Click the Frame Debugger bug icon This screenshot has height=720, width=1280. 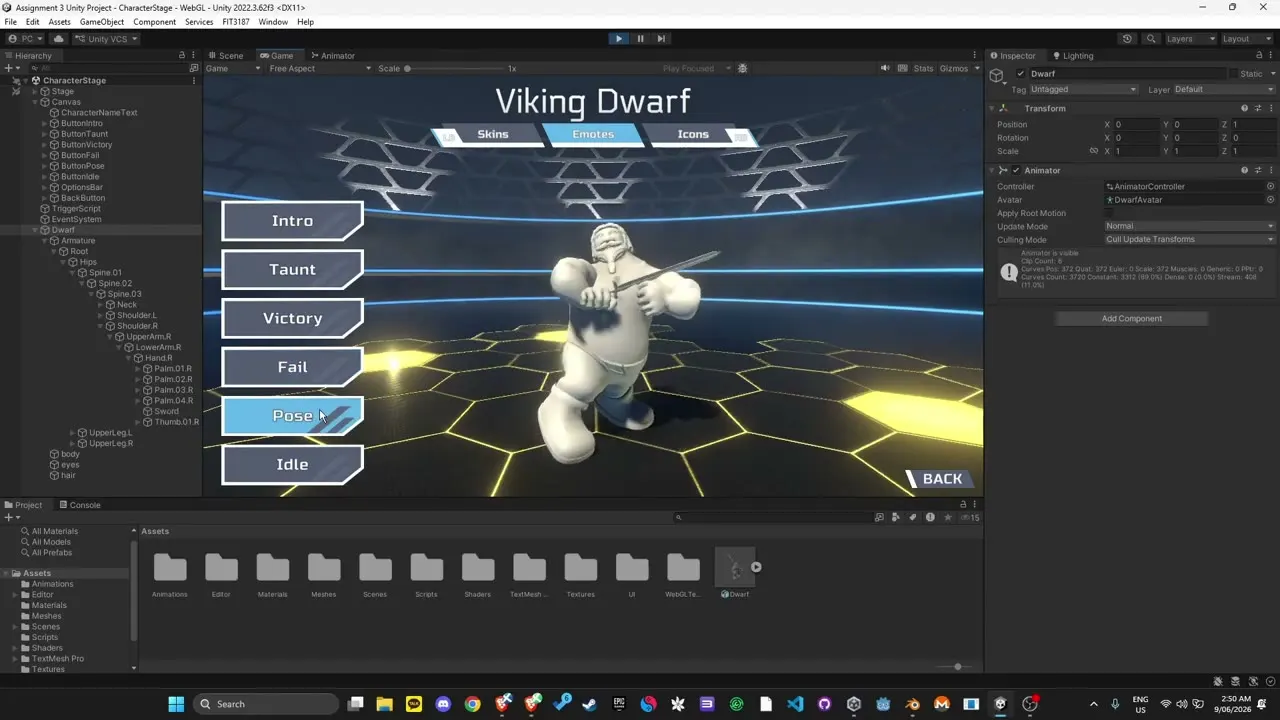click(x=742, y=69)
